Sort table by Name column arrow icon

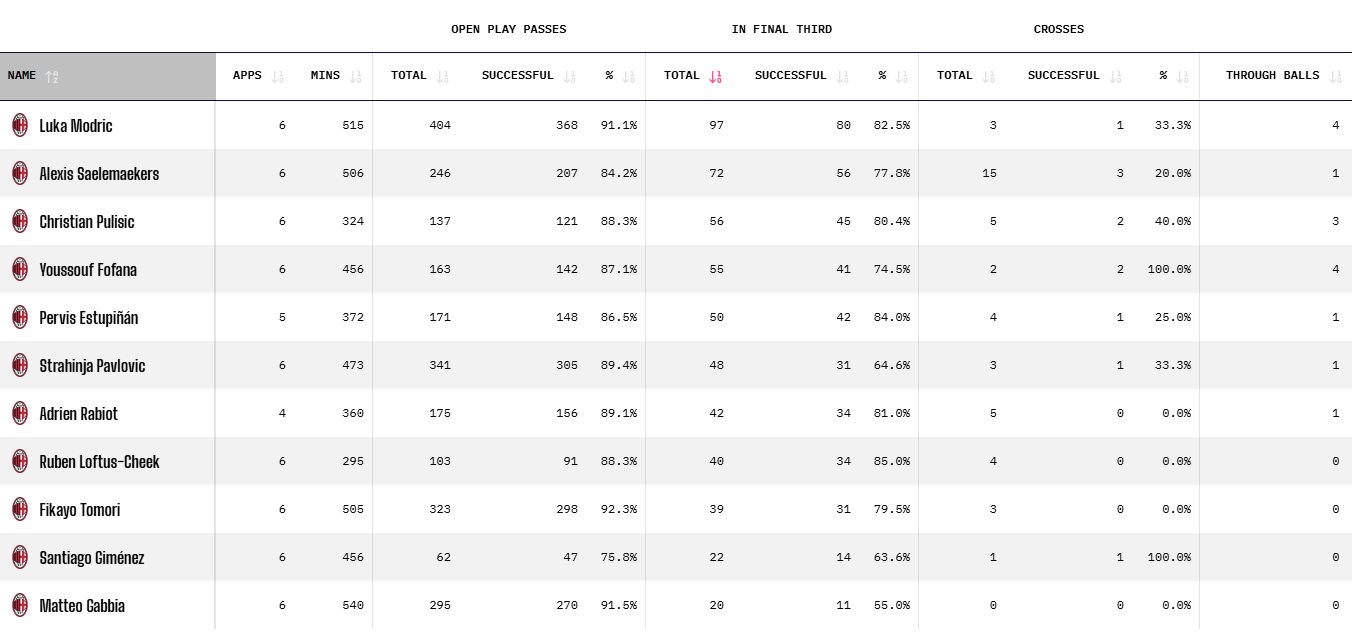click(x=52, y=76)
